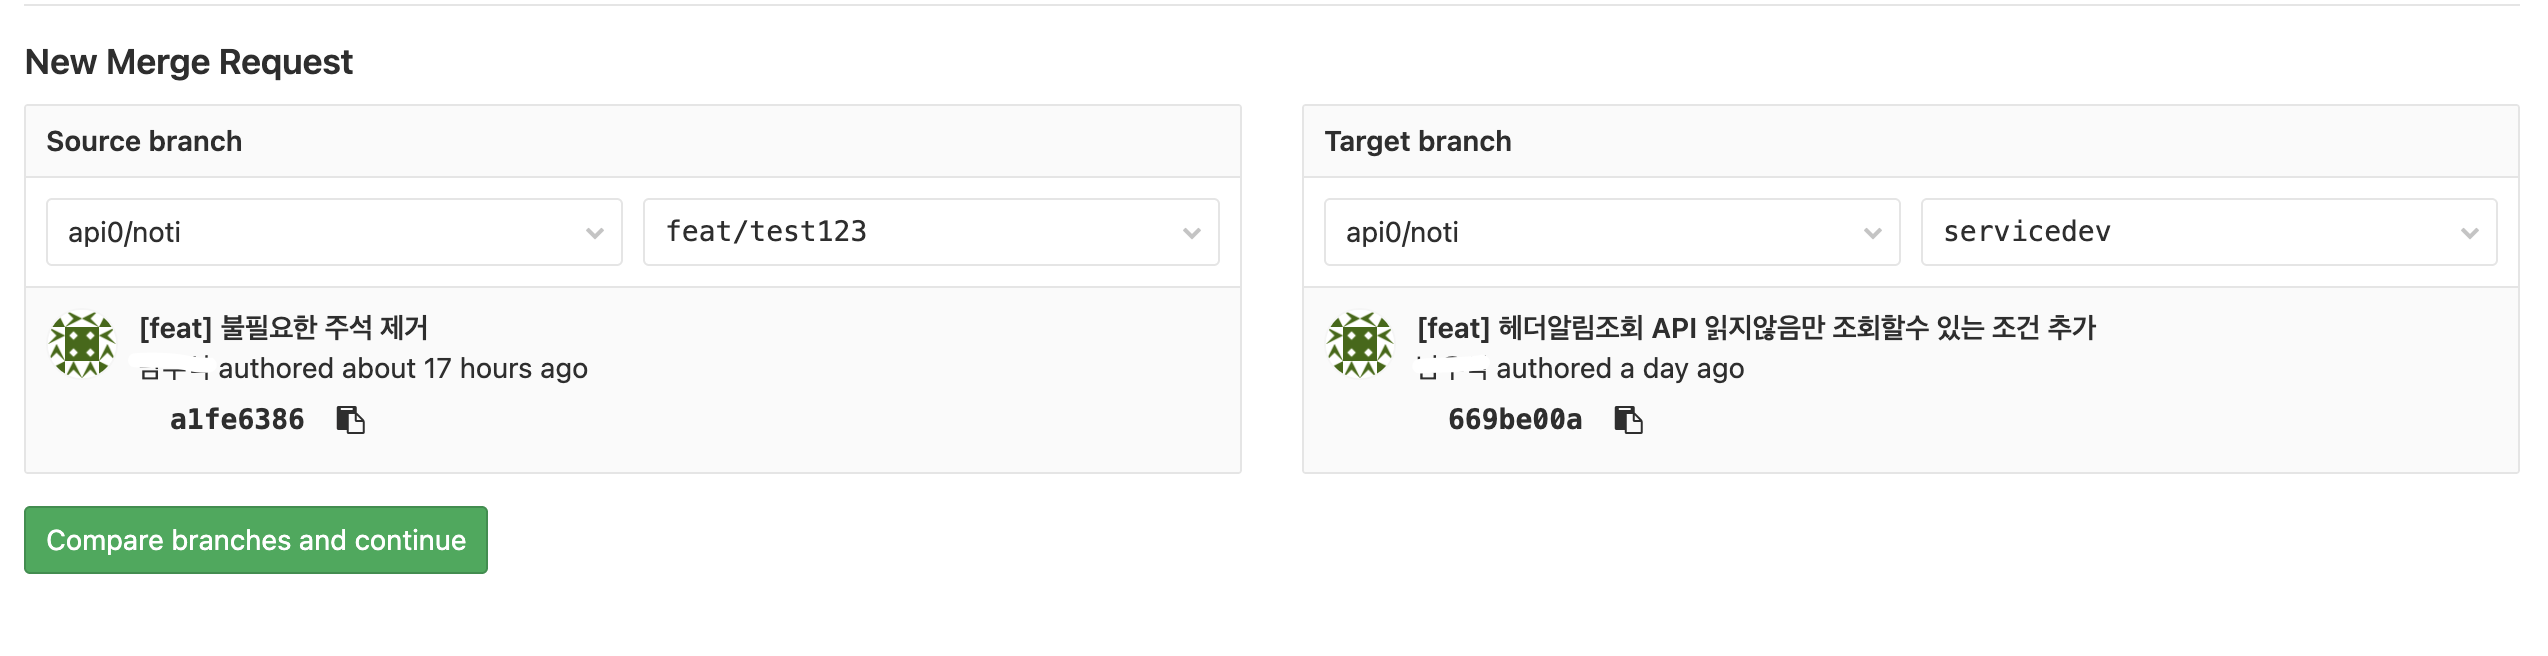This screenshot has height=656, width=2548.
Task: Open the target project api0/noti dropdown
Action: click(1611, 232)
